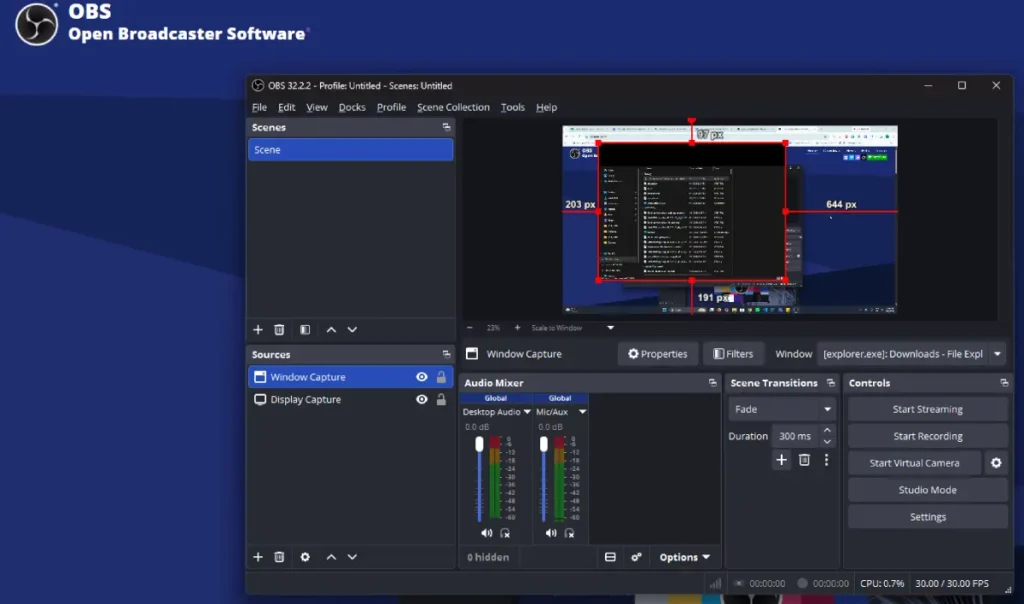Viewport: 1024px width, 604px height.
Task: Pop out the Scenes dock
Action: pyautogui.click(x=446, y=127)
